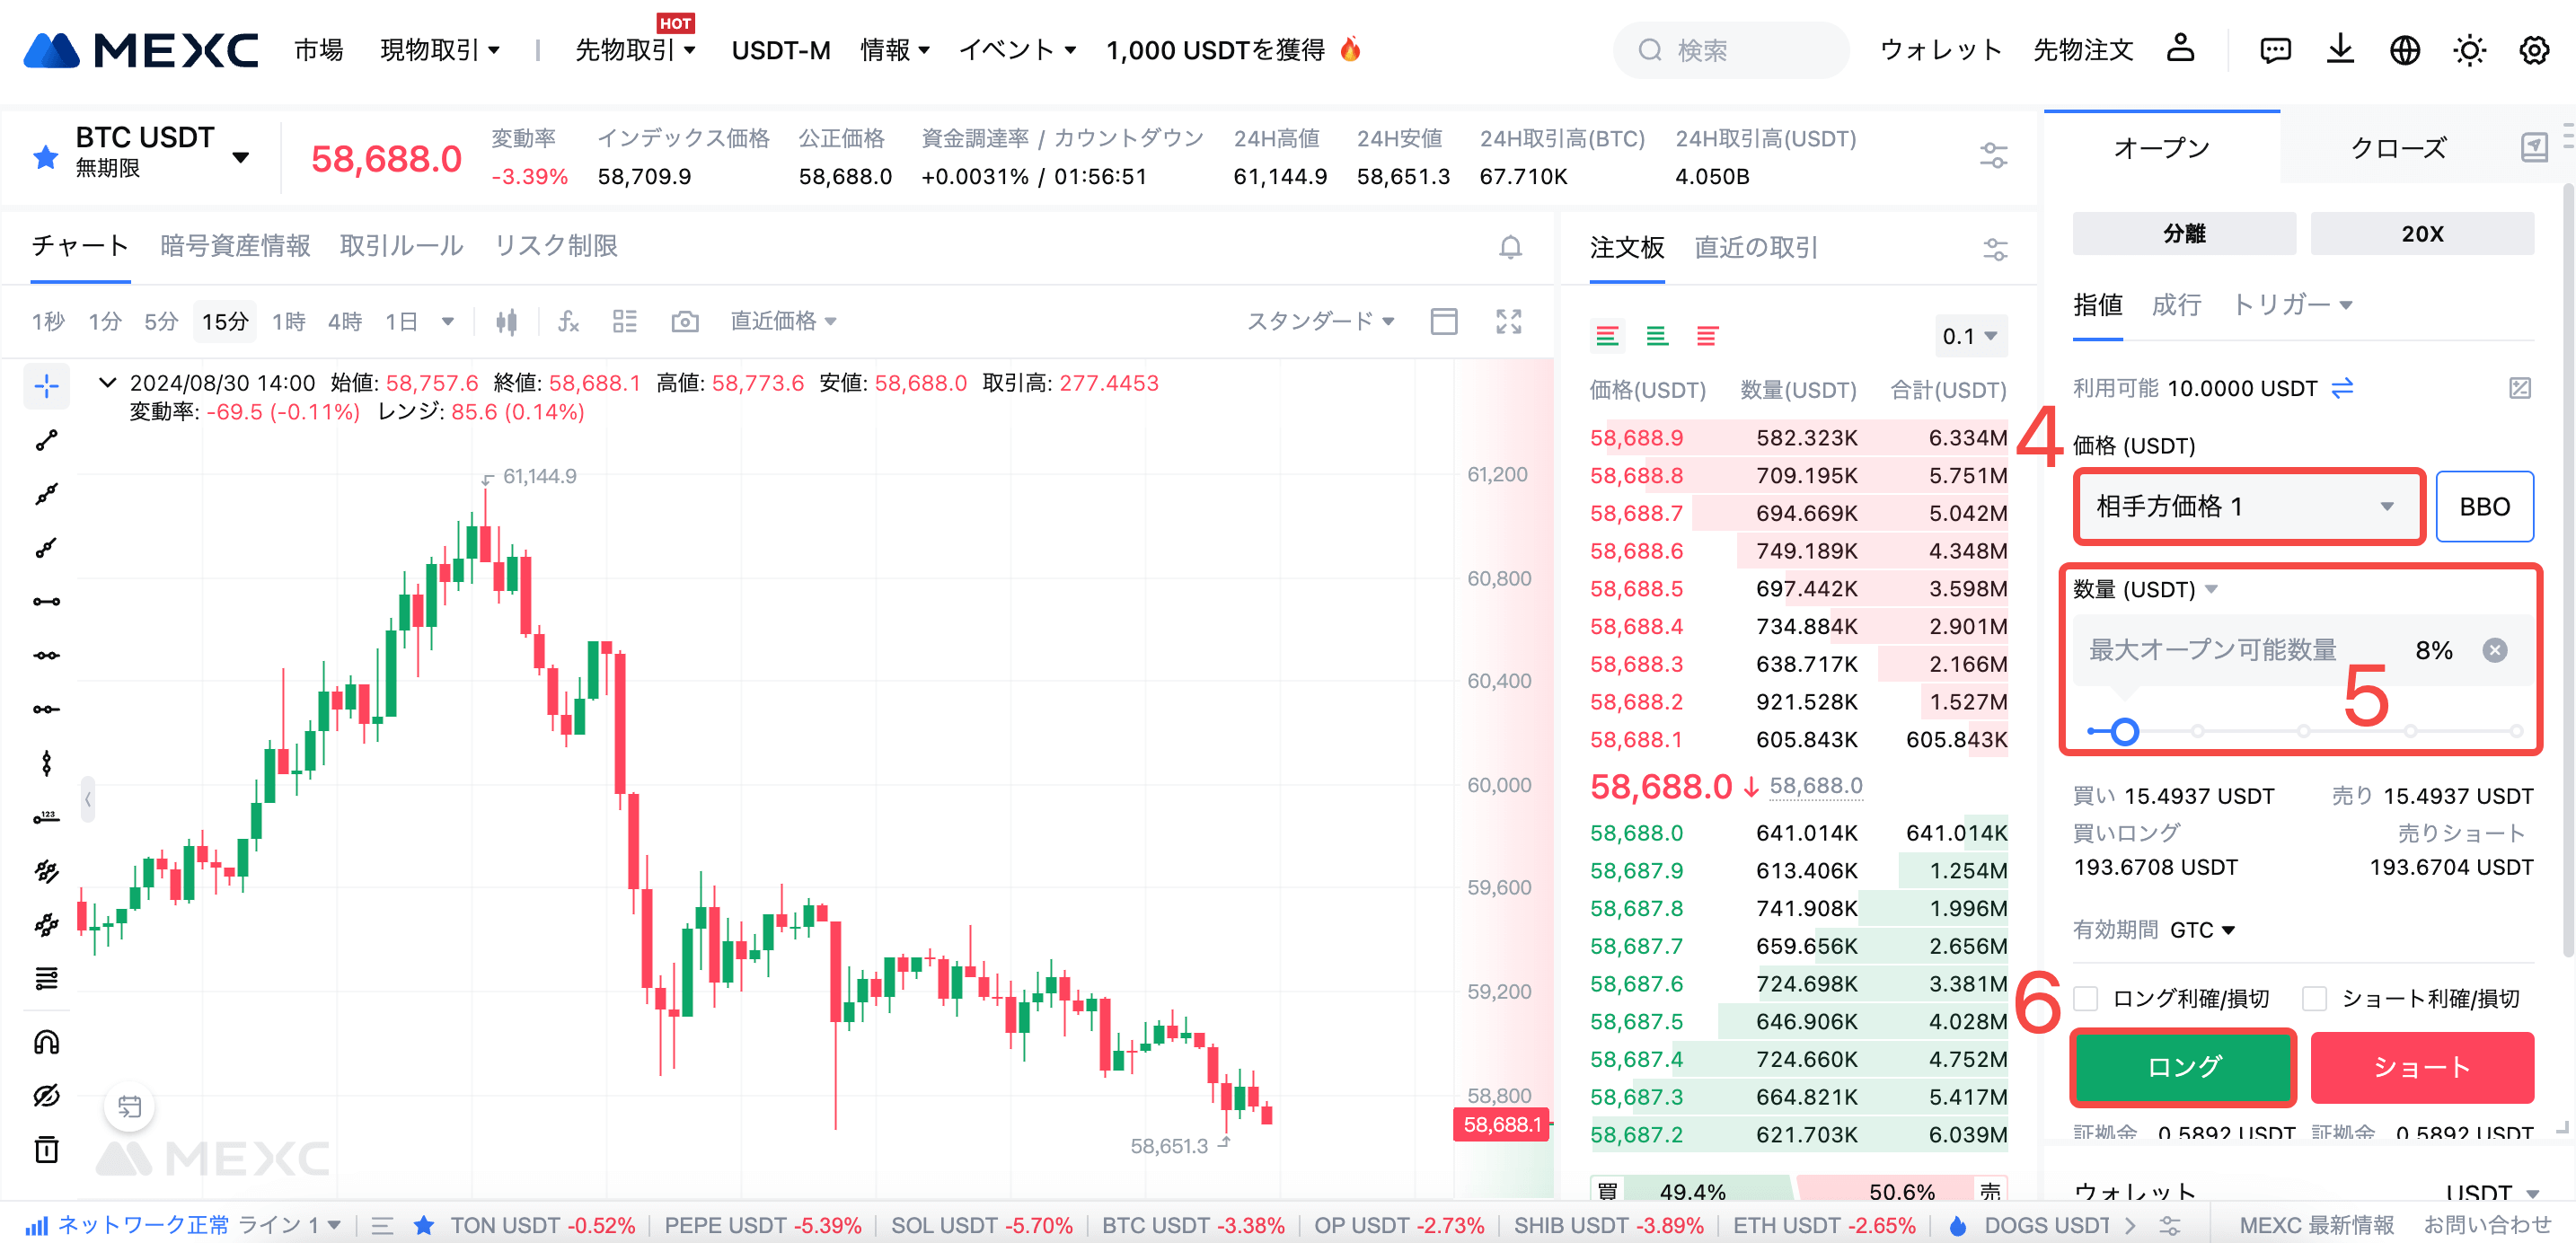This screenshot has height=1243, width=2576.
Task: Delete drawings trash icon
Action: (x=46, y=1150)
